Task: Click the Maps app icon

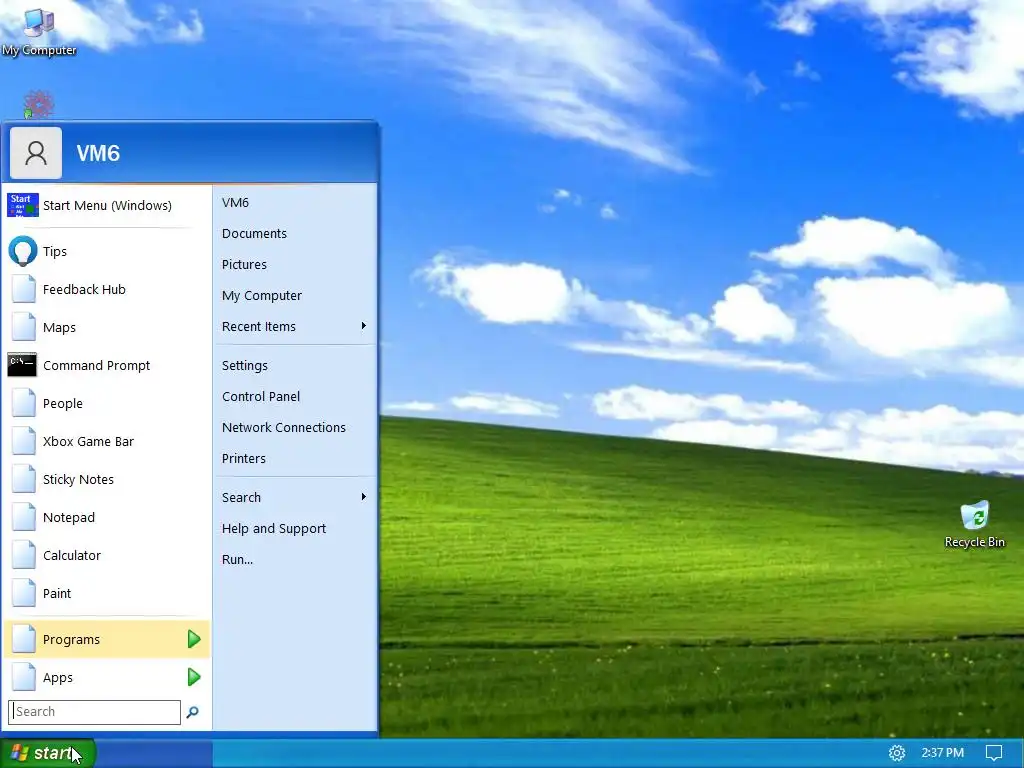Action: tap(24, 327)
